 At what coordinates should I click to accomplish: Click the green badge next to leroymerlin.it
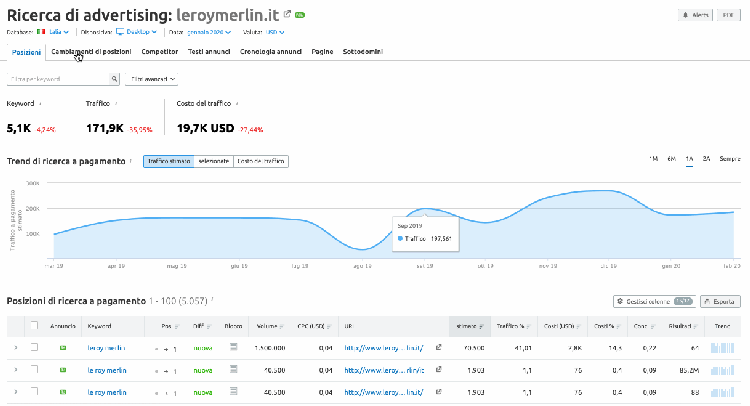point(300,15)
